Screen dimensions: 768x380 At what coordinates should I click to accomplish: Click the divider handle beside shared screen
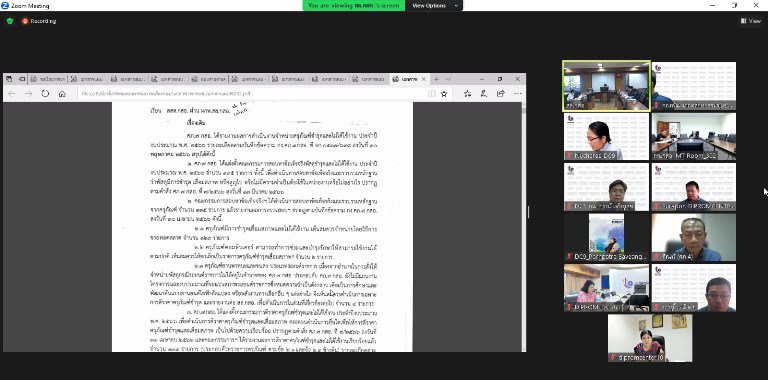pos(528,212)
